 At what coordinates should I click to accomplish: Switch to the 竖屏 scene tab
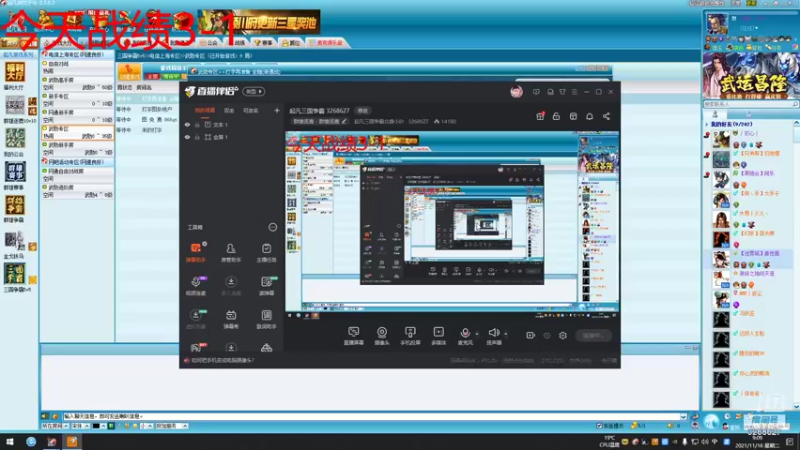pos(229,110)
